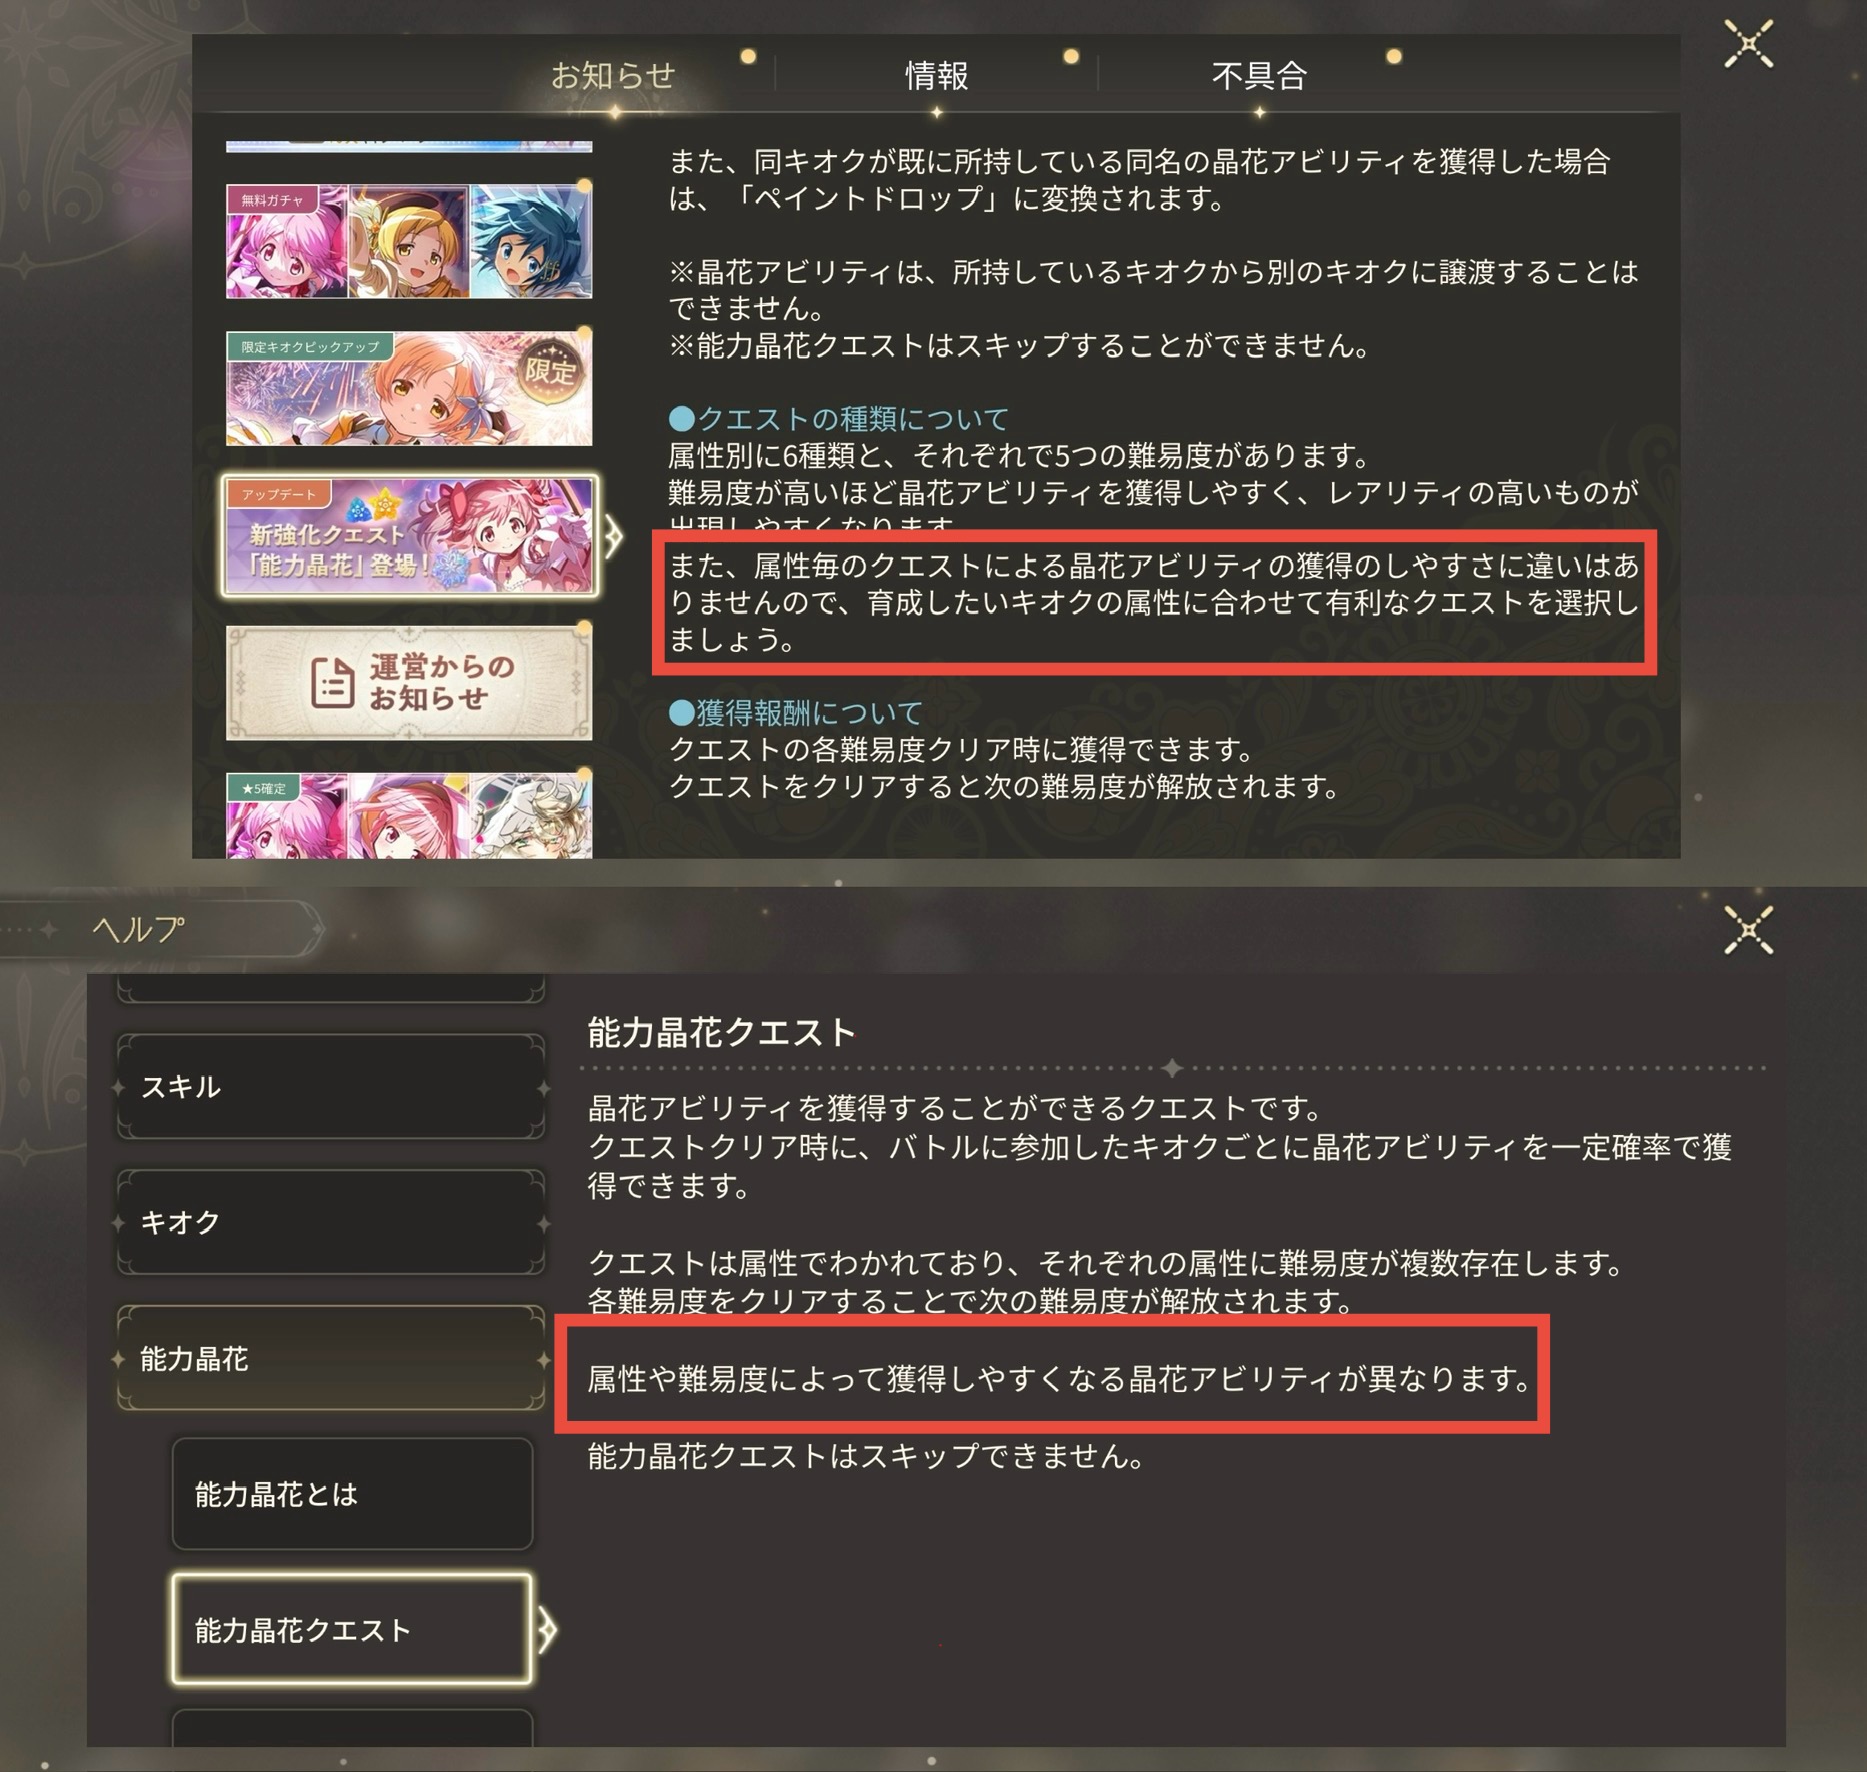Open the ★5確定 gacha banner
The width and height of the screenshot is (1867, 1772).
click(409, 815)
